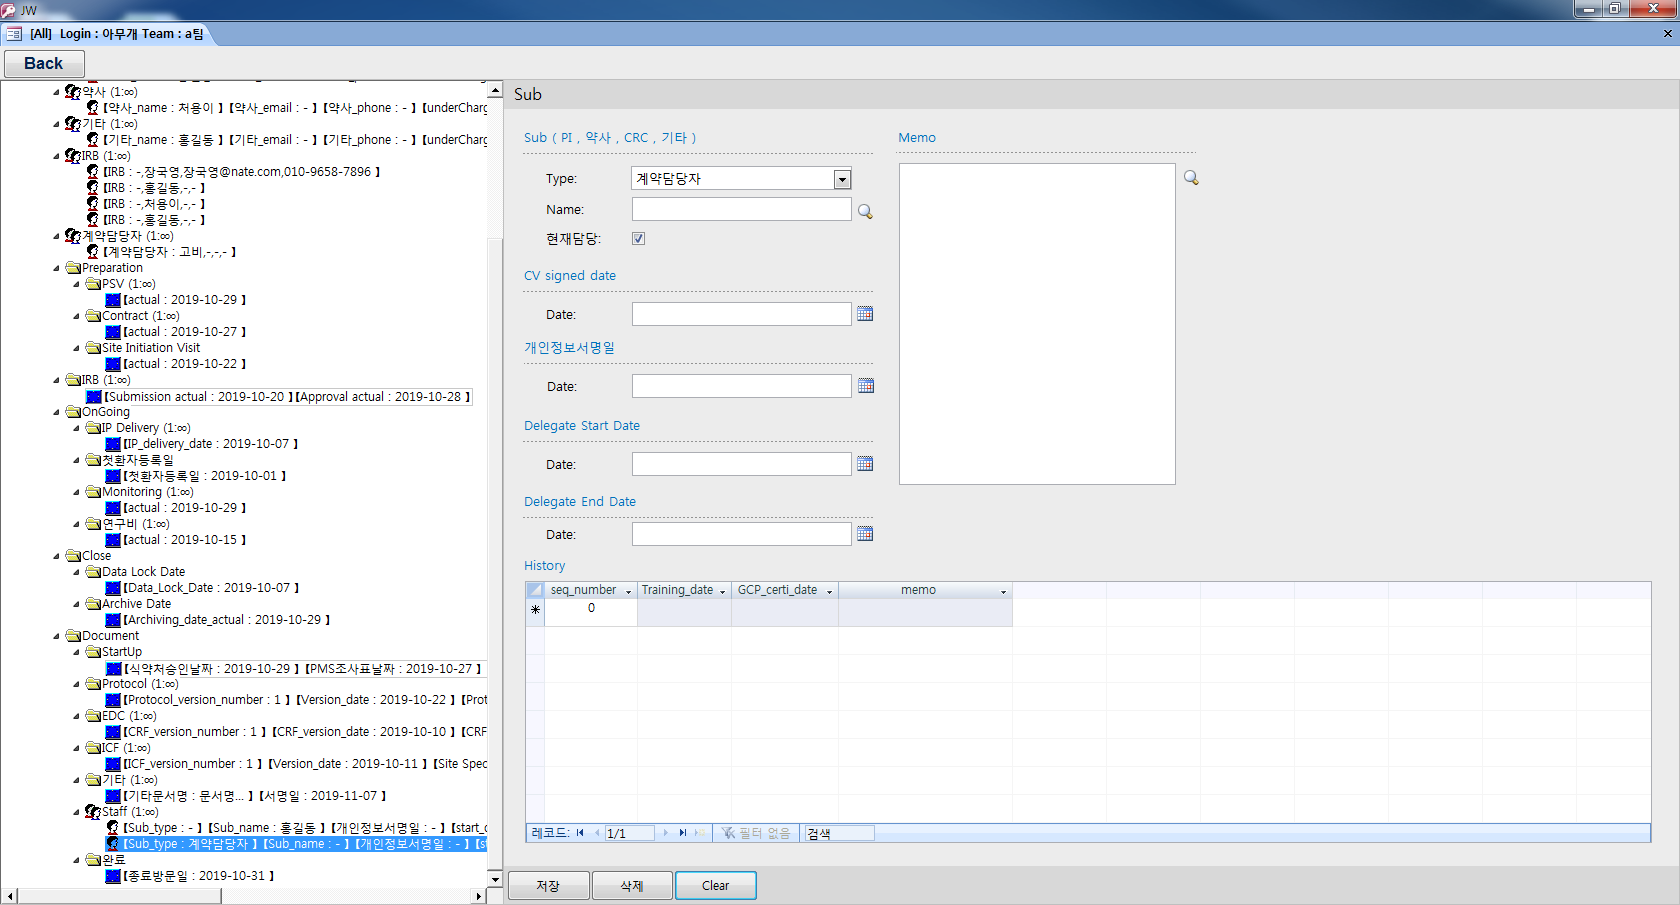The height and width of the screenshot is (905, 1680).
Task: Click inside the Name input field
Action: (741, 209)
